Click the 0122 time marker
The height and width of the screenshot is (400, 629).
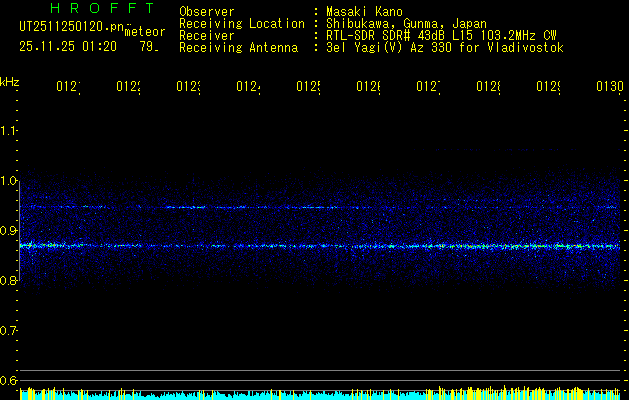(x=128, y=87)
